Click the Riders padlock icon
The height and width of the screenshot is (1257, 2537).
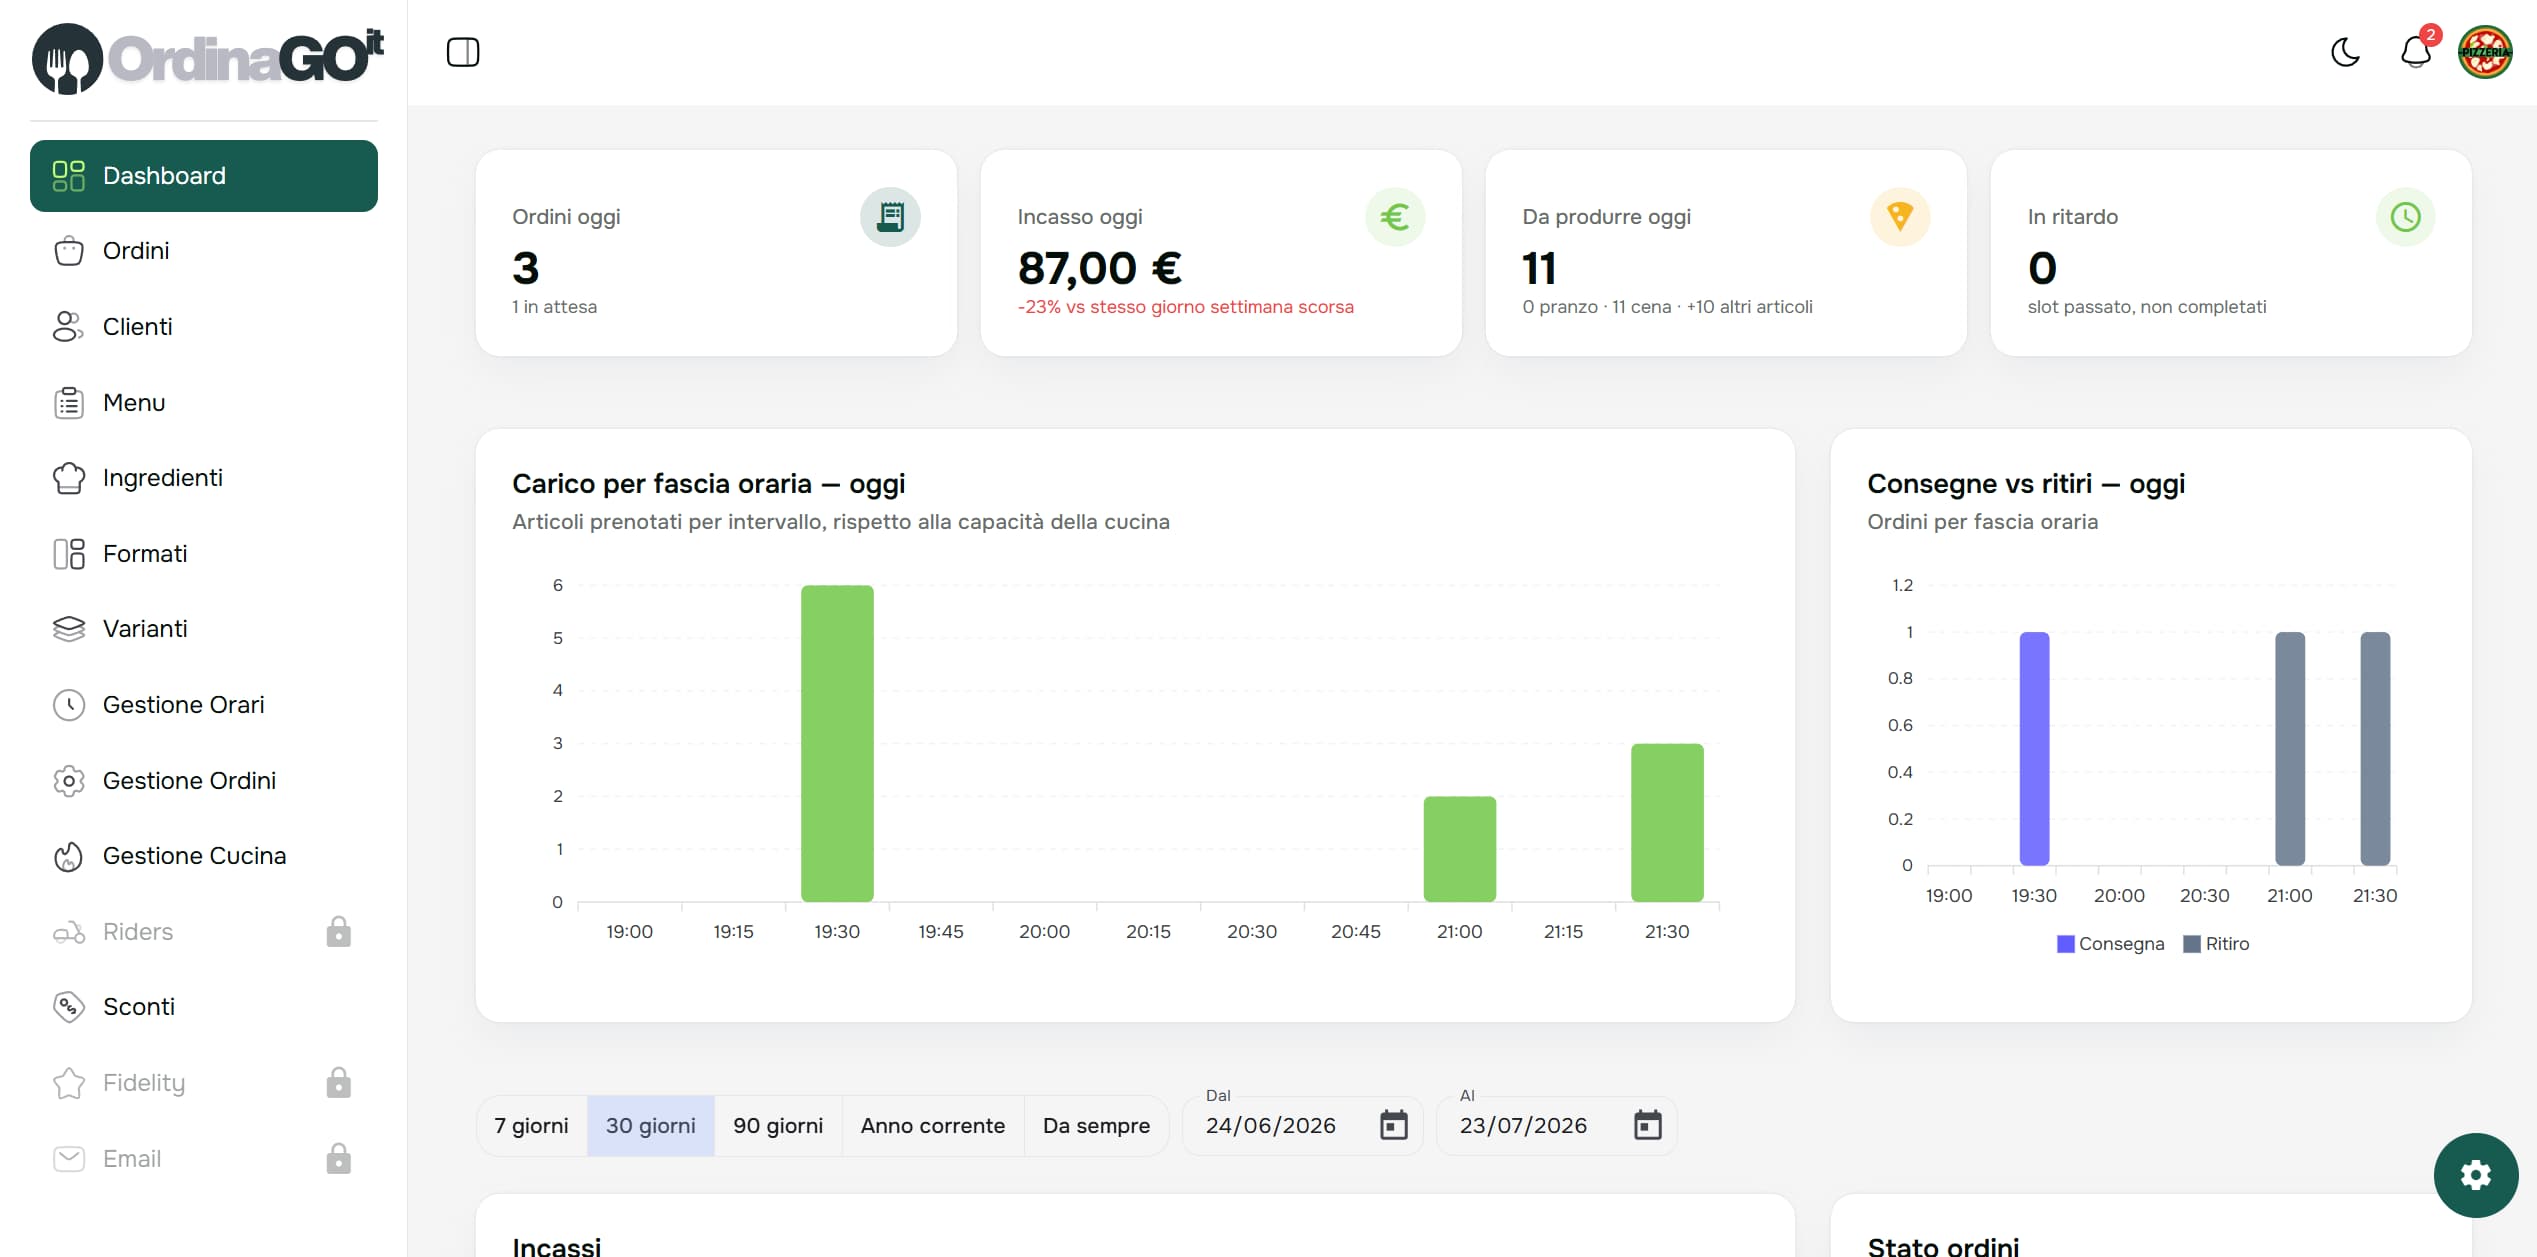click(x=339, y=931)
